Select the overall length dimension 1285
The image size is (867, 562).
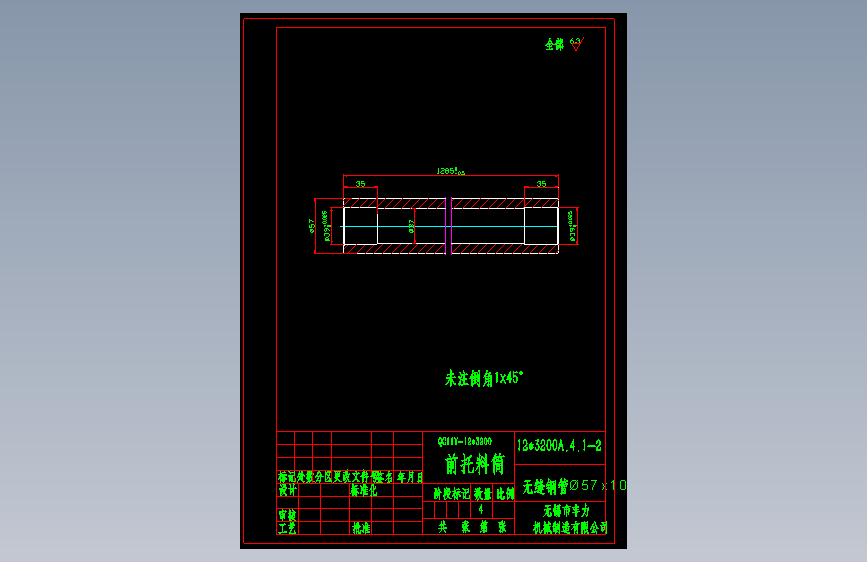pyautogui.click(x=451, y=171)
